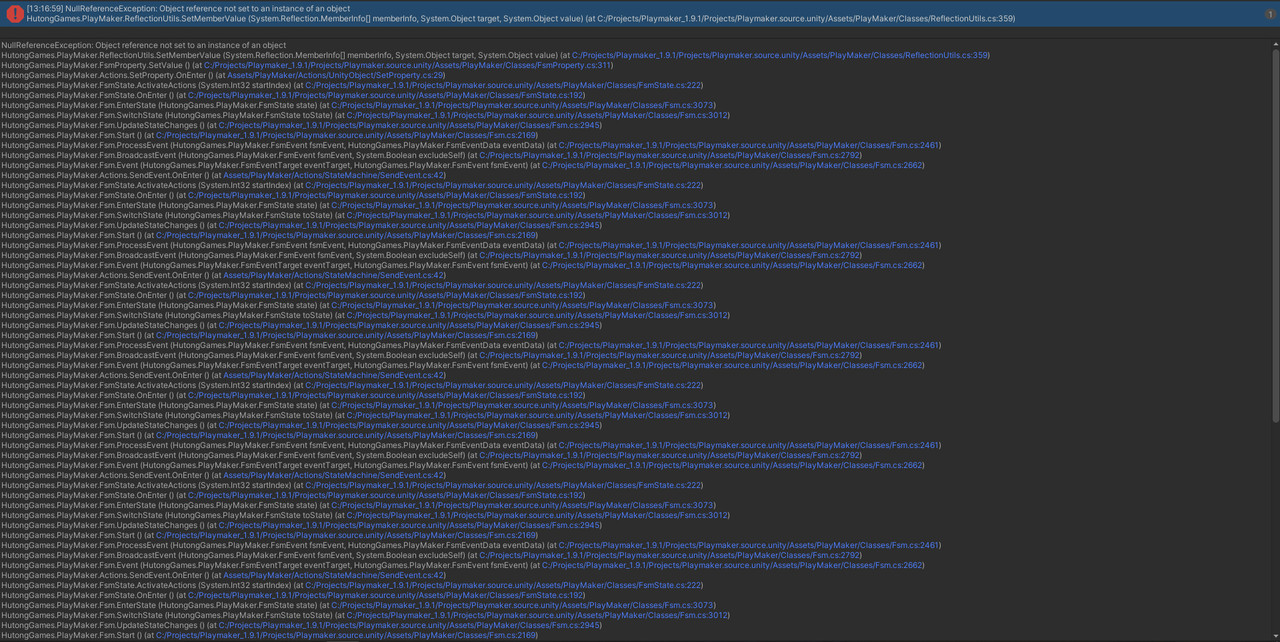Click the collapsed message count badge showing 1
This screenshot has height=642, width=1280.
1270,14
